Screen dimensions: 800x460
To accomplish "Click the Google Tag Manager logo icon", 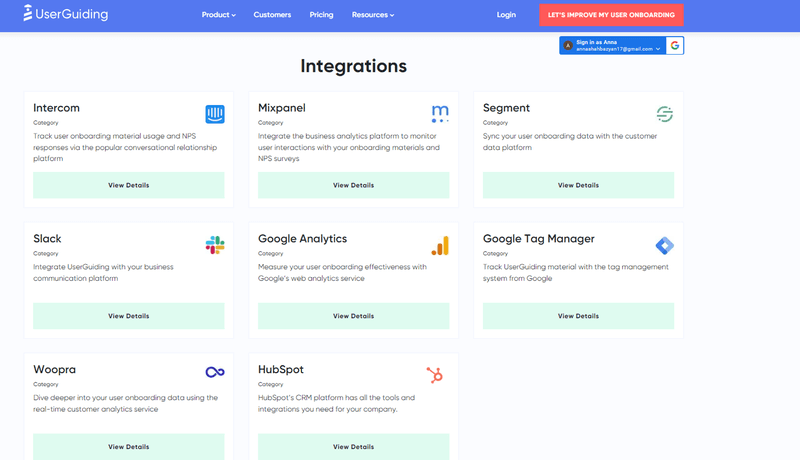I will pos(664,245).
